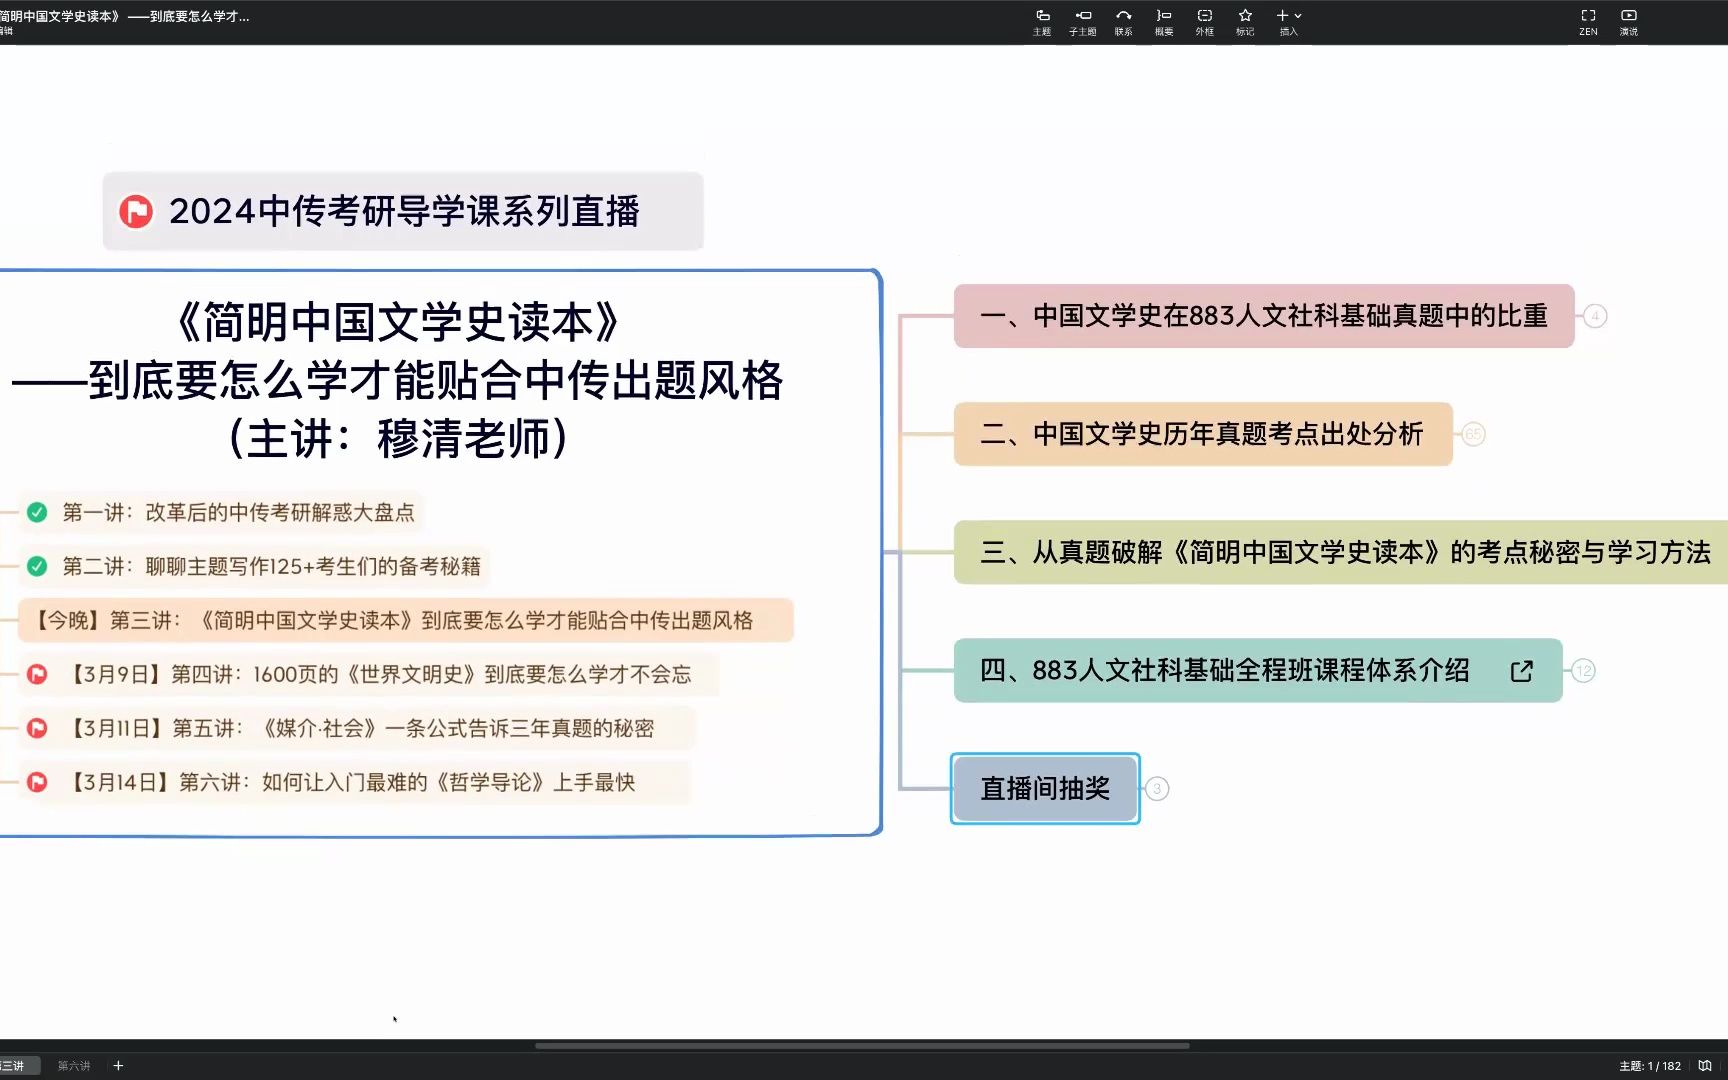Click red flag marker on 第五讲 row
Viewport: 1728px width, 1080px height.
(37, 729)
